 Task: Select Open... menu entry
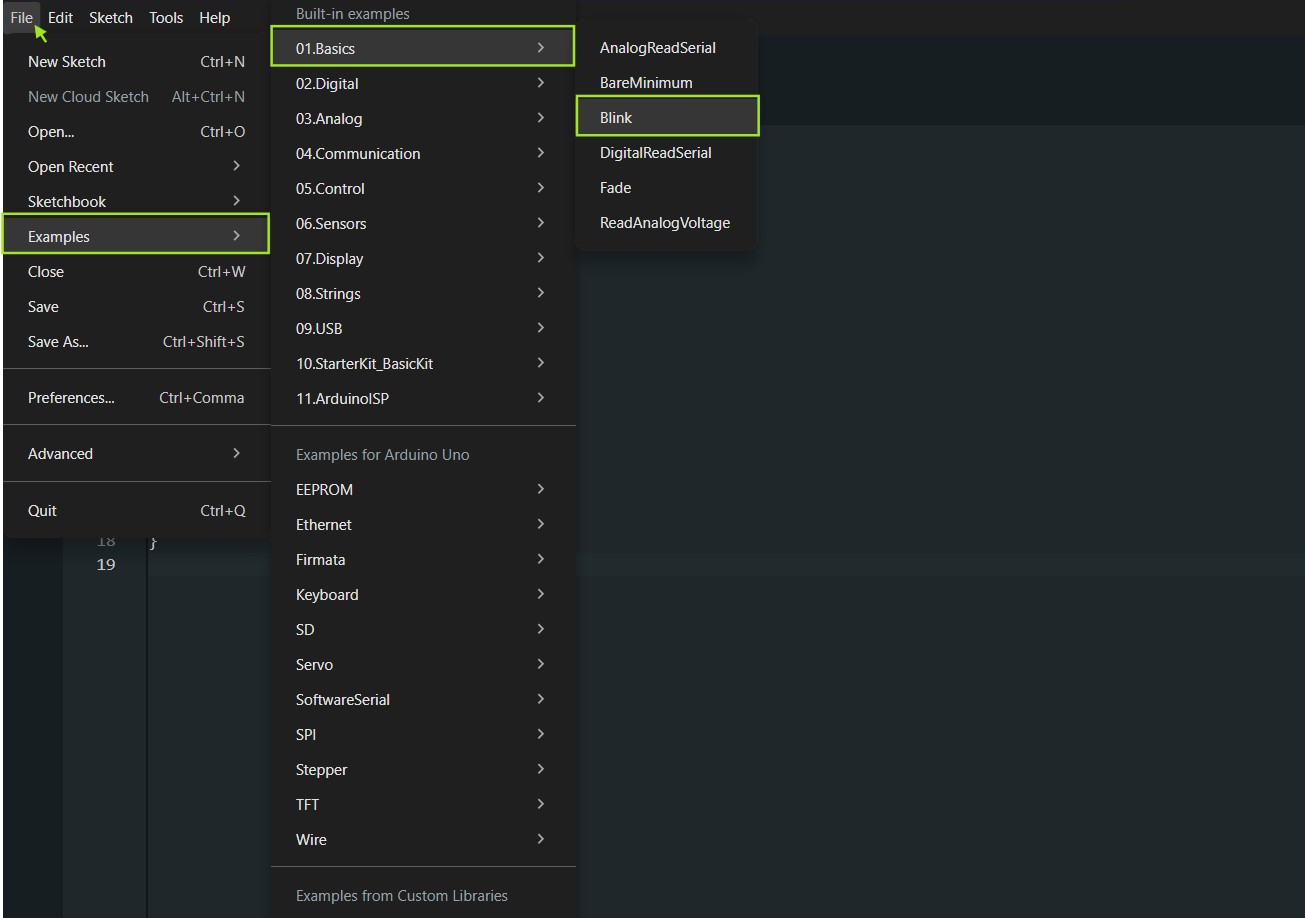(136, 132)
